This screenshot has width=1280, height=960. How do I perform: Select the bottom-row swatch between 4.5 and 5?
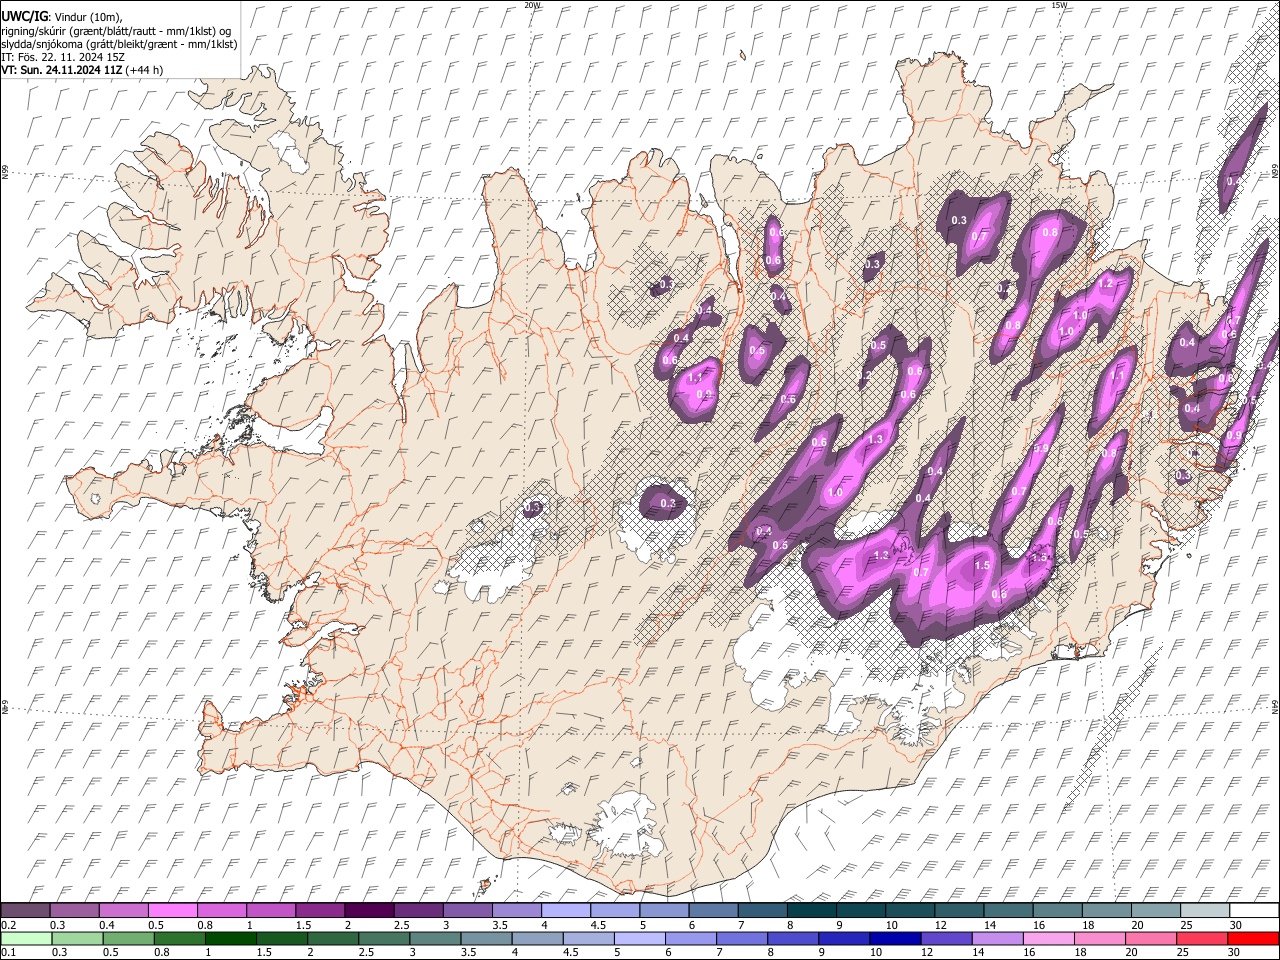588,938
